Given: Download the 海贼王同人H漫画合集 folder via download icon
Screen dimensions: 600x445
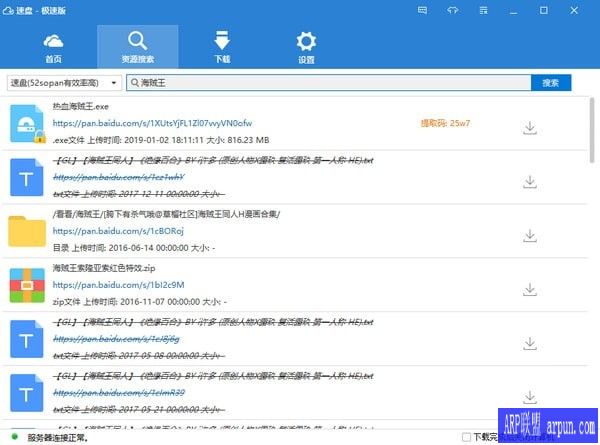Looking at the screenshot, I should click(x=530, y=235).
